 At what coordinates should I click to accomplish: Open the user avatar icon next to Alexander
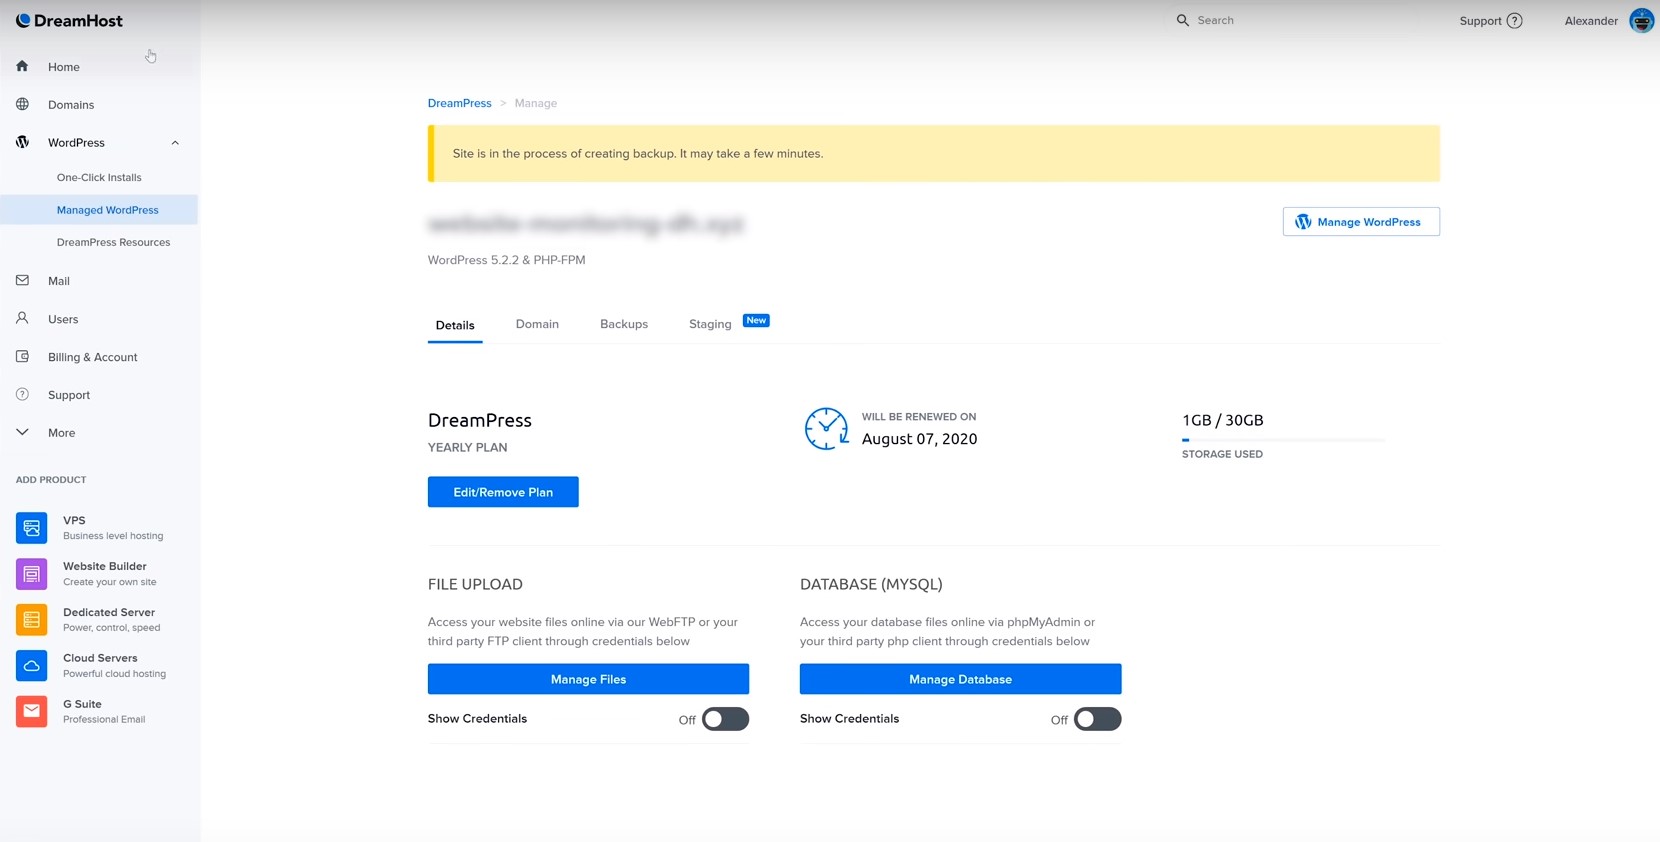[1641, 21]
